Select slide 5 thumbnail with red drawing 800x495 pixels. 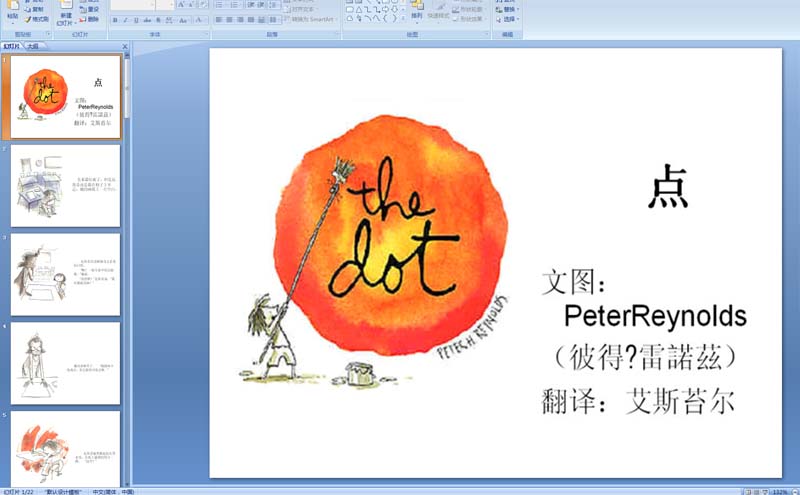[x=65, y=449]
